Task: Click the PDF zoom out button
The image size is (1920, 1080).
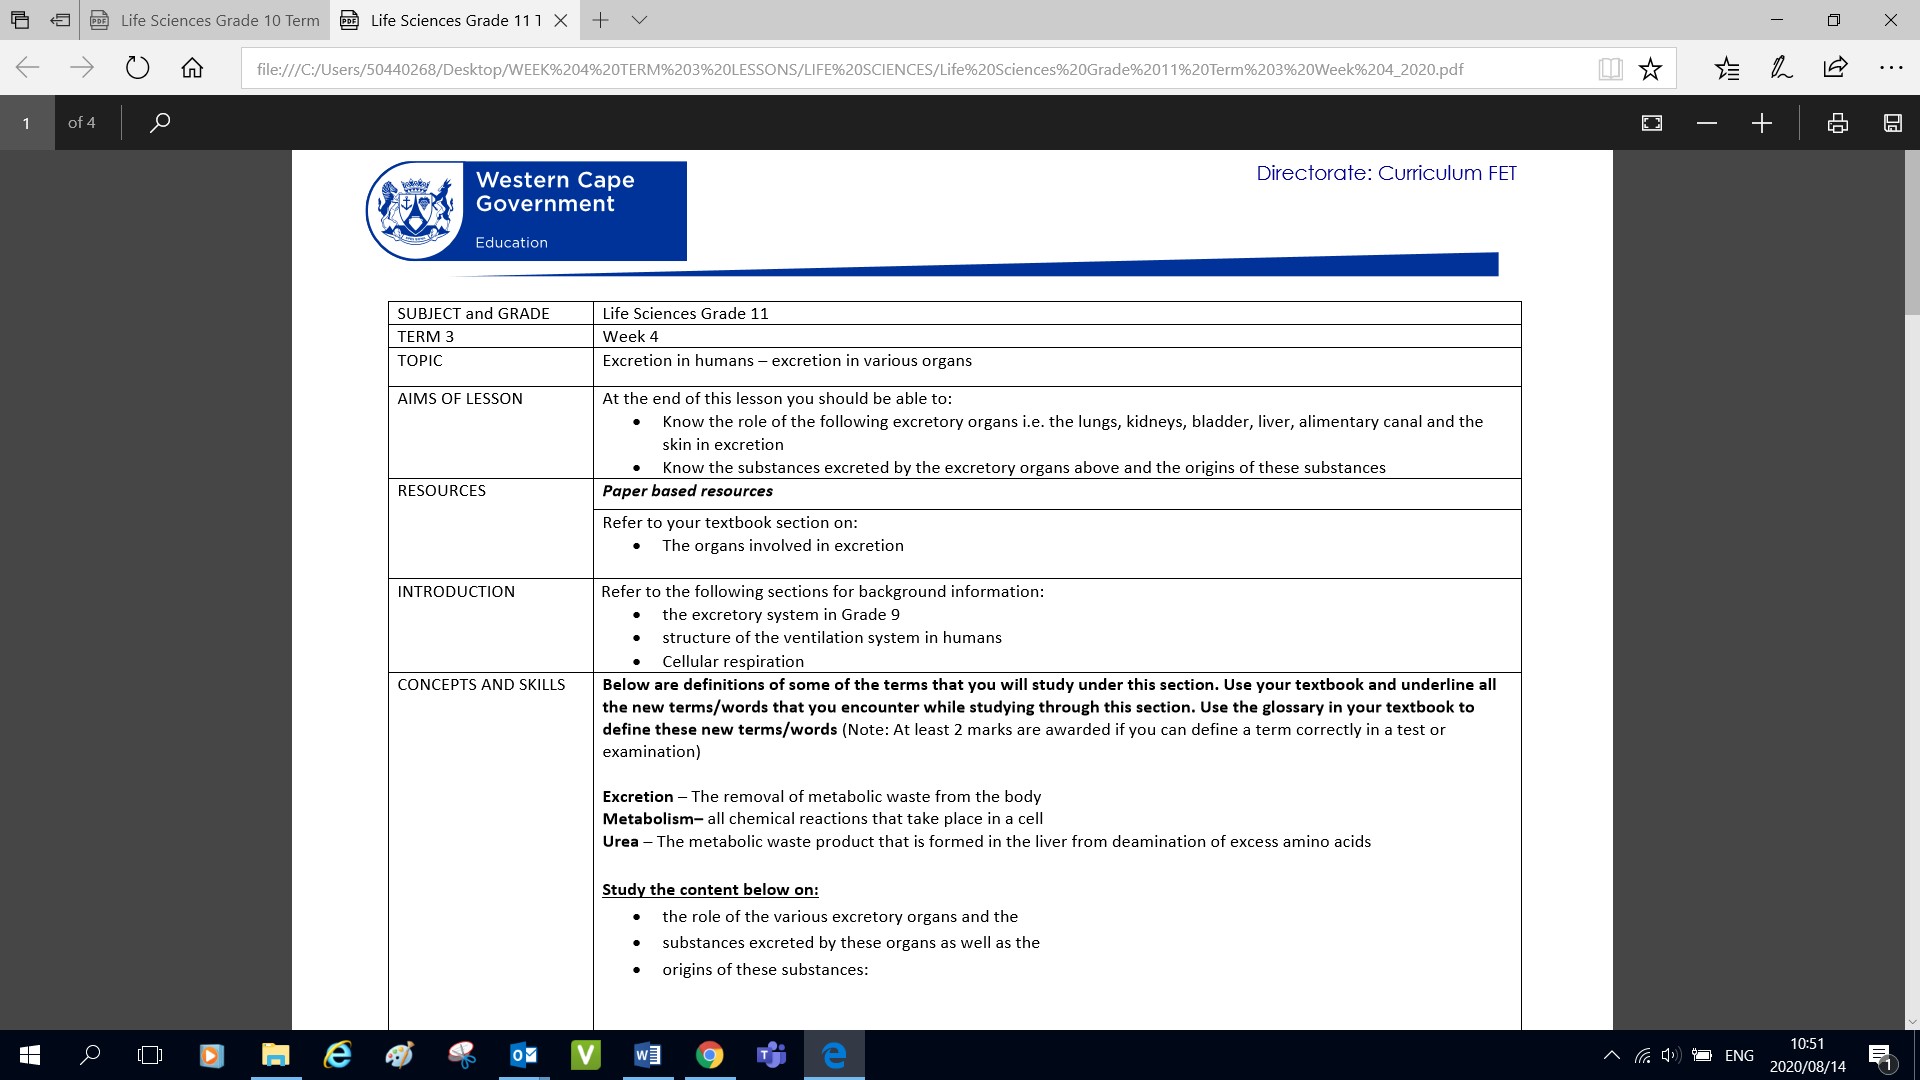Action: [x=1706, y=123]
